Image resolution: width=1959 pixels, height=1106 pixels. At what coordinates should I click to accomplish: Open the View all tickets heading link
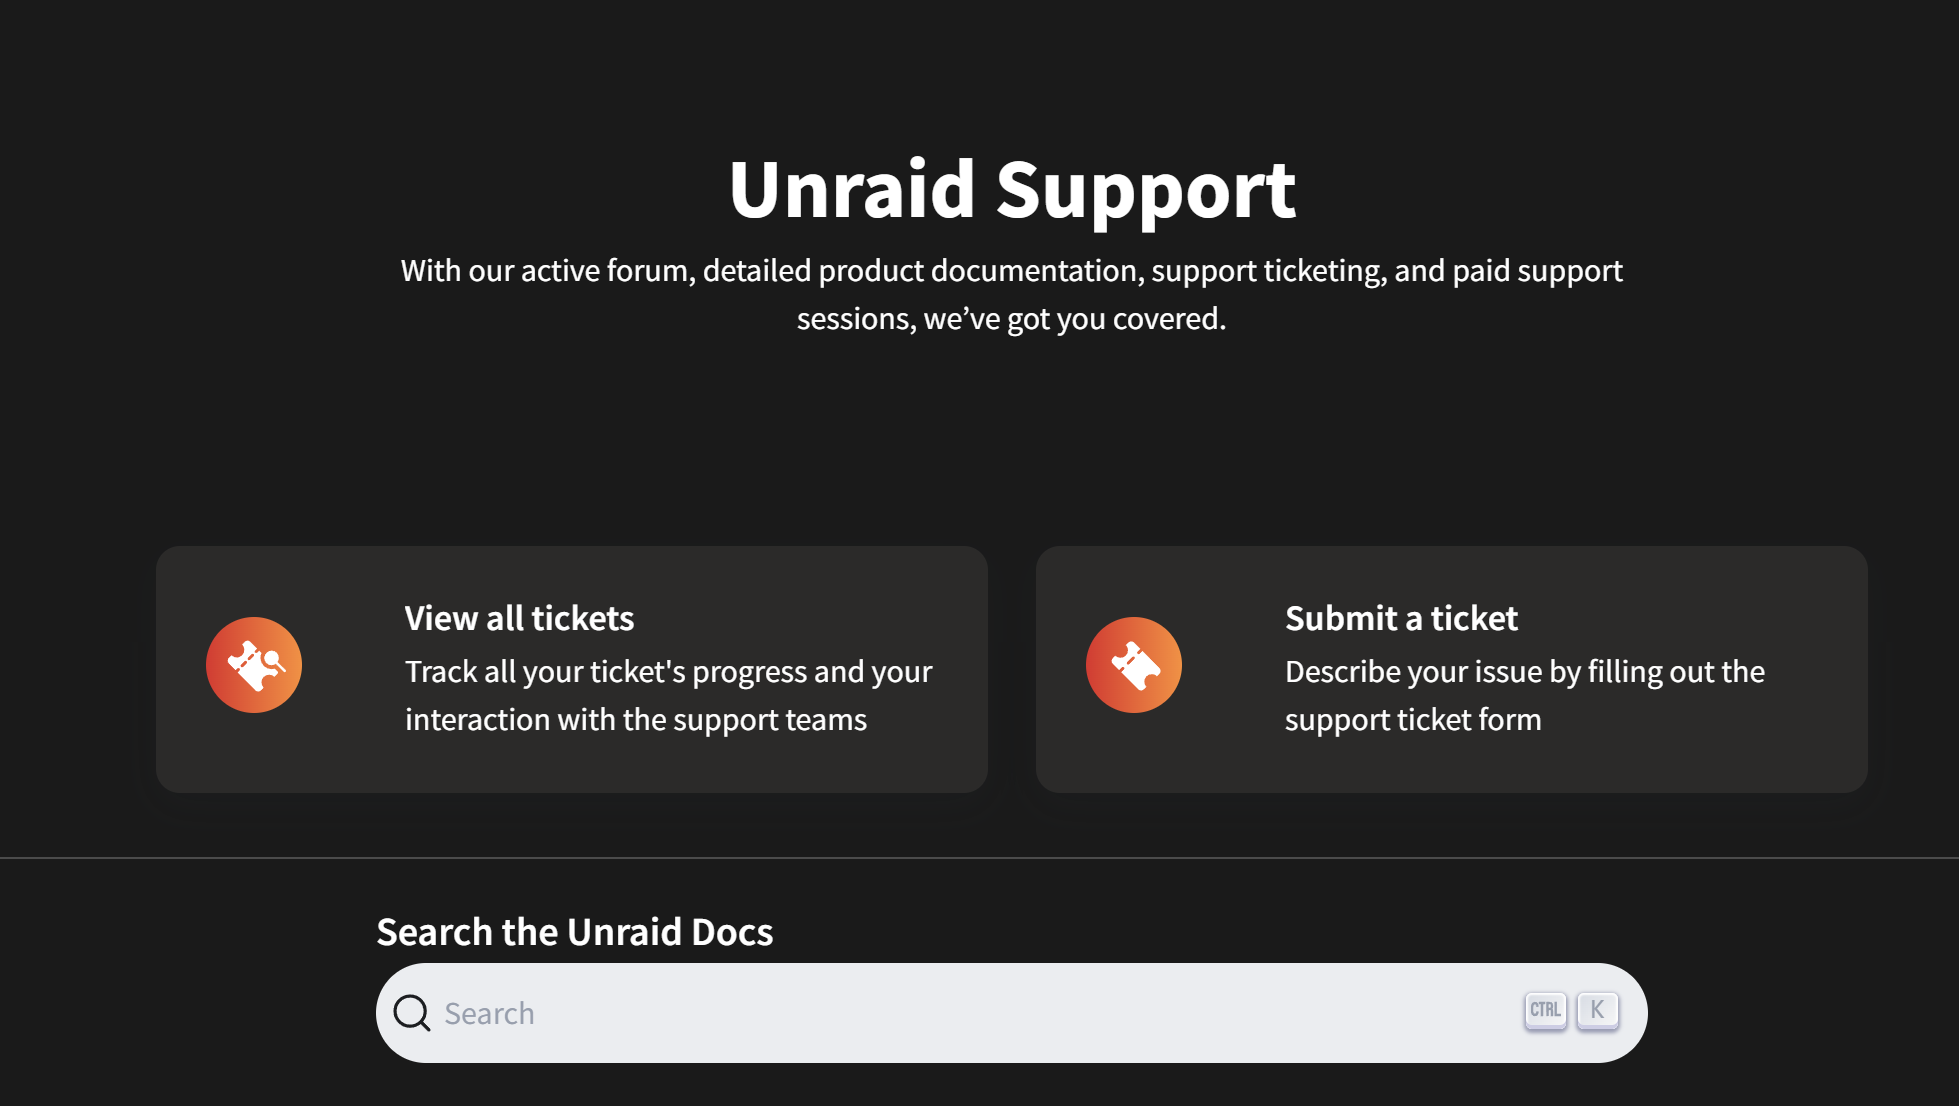point(519,618)
